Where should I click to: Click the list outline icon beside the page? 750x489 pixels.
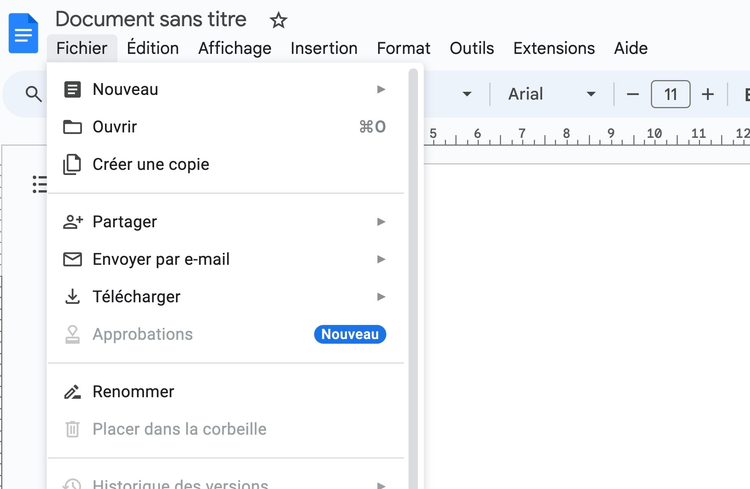coord(40,184)
